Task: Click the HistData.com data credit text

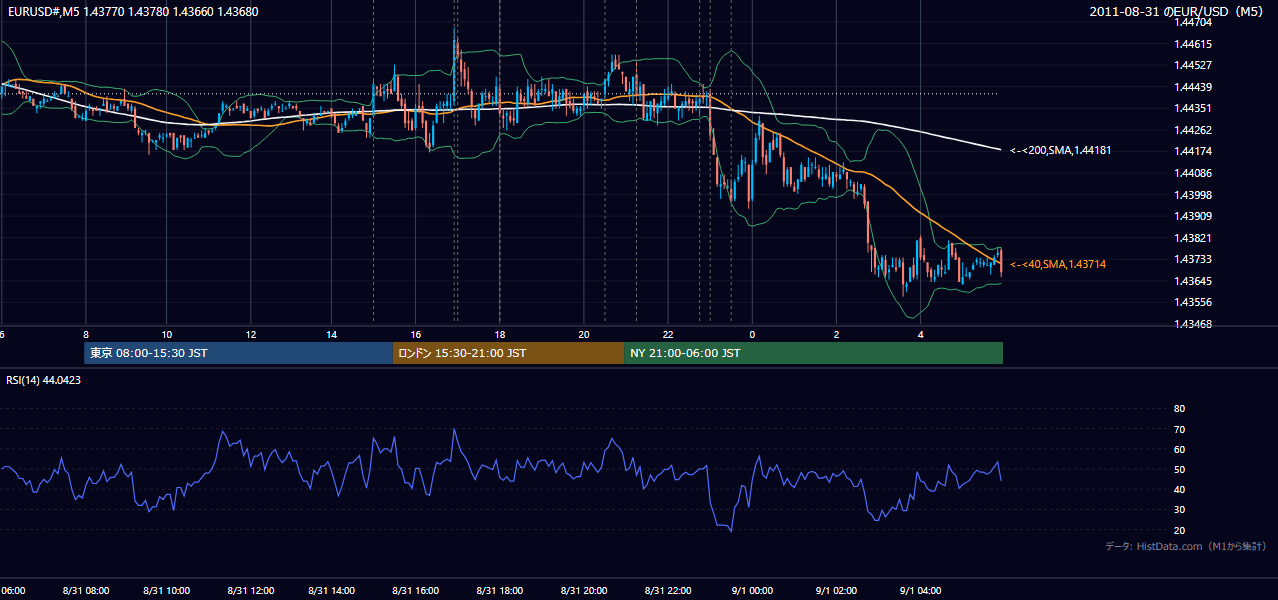Action: [1185, 546]
